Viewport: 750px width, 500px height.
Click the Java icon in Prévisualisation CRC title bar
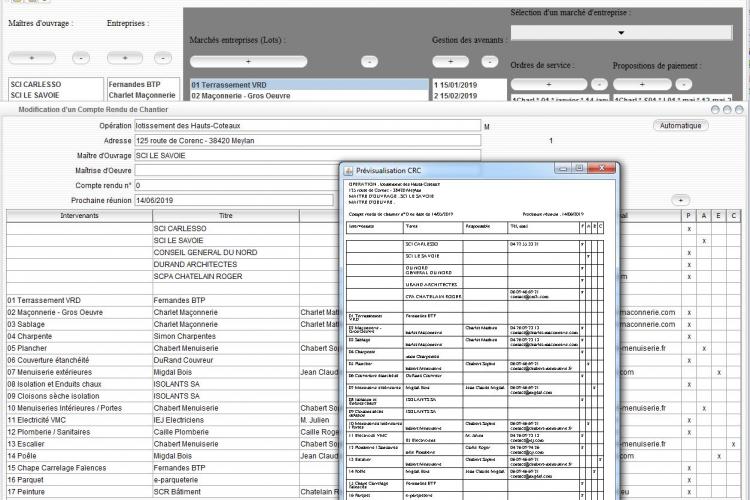348,170
